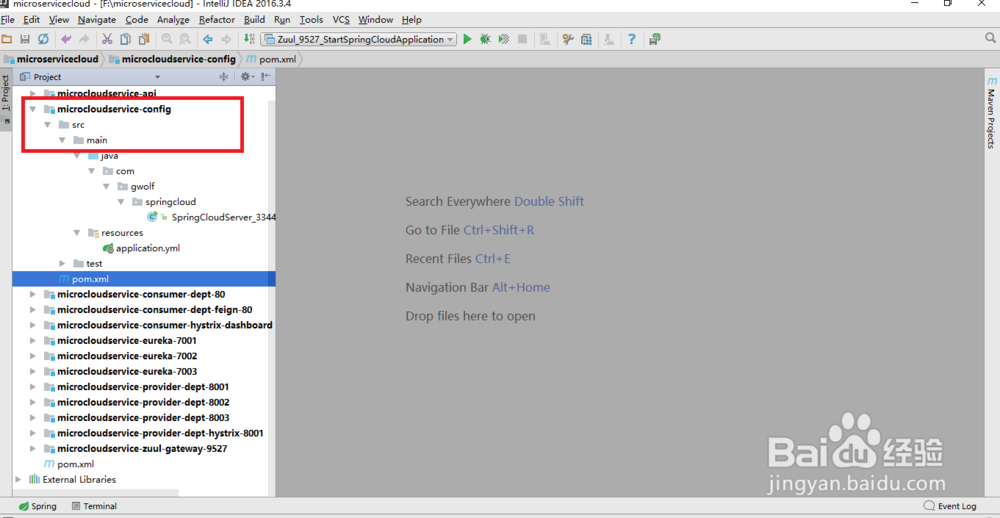
Task: Hide the Project panel with collapse icon
Action: point(265,77)
